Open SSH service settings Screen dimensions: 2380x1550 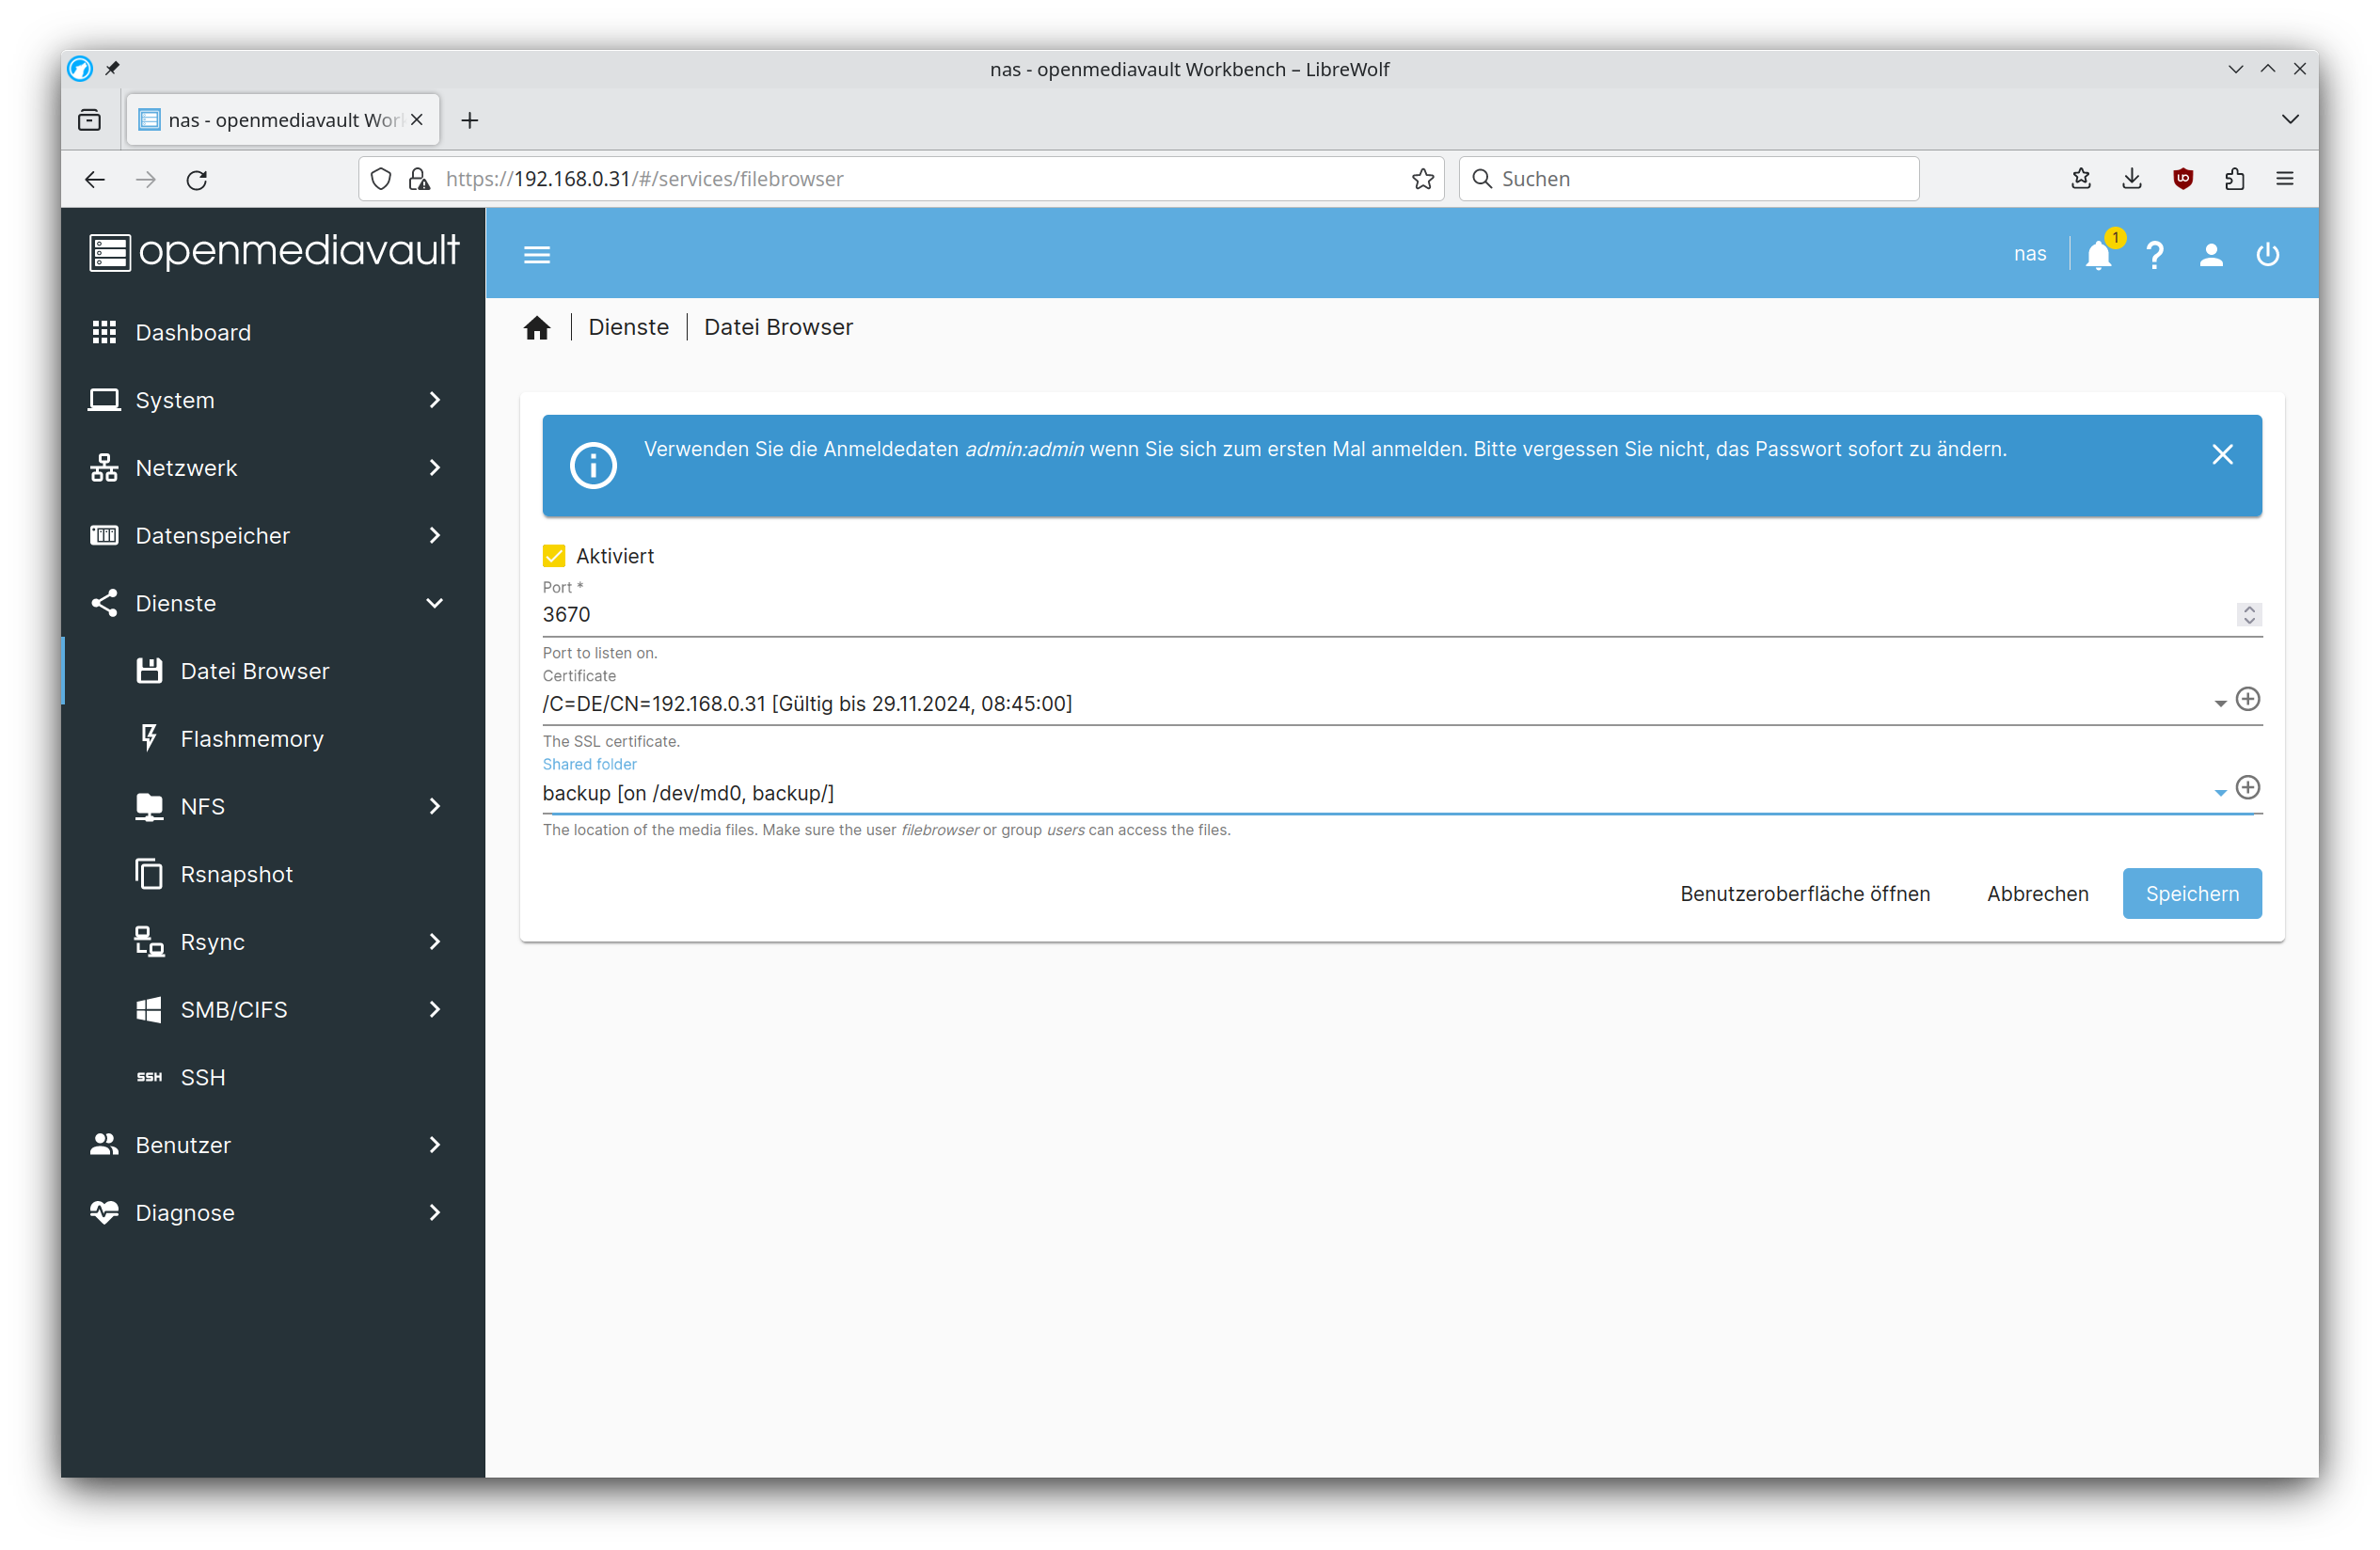click(272, 1077)
